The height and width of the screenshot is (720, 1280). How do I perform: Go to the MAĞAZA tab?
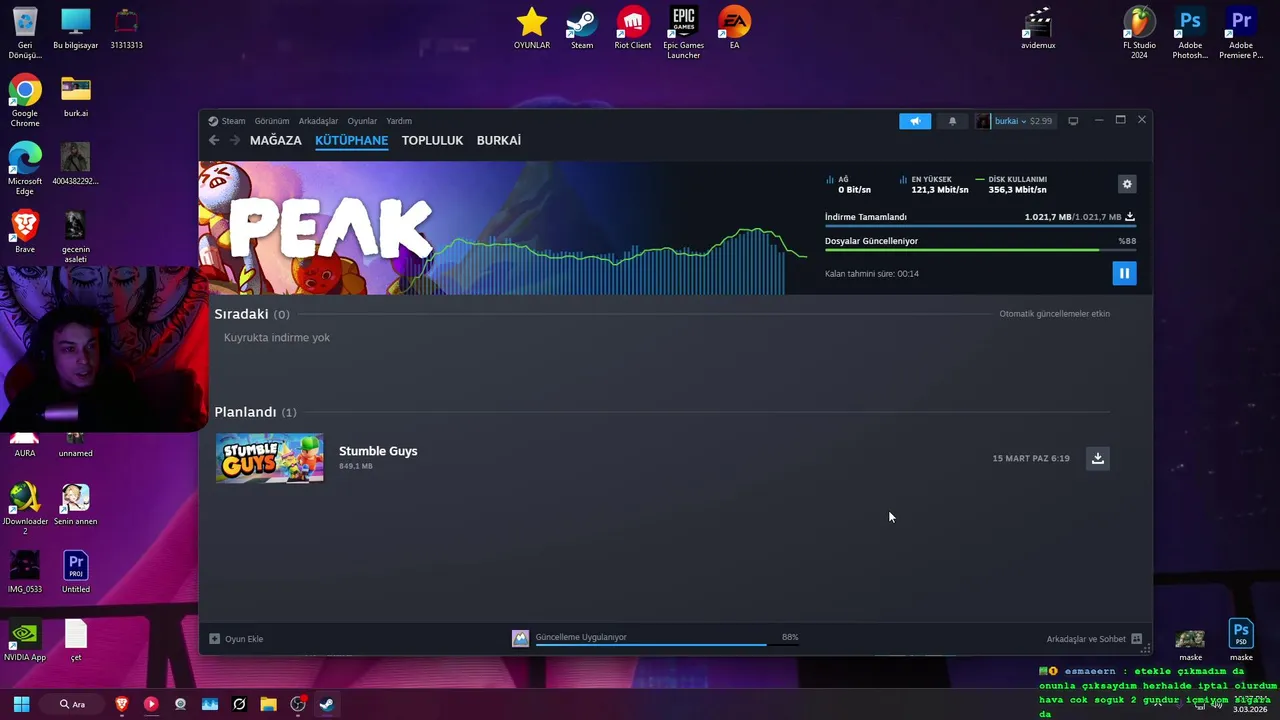(x=275, y=140)
